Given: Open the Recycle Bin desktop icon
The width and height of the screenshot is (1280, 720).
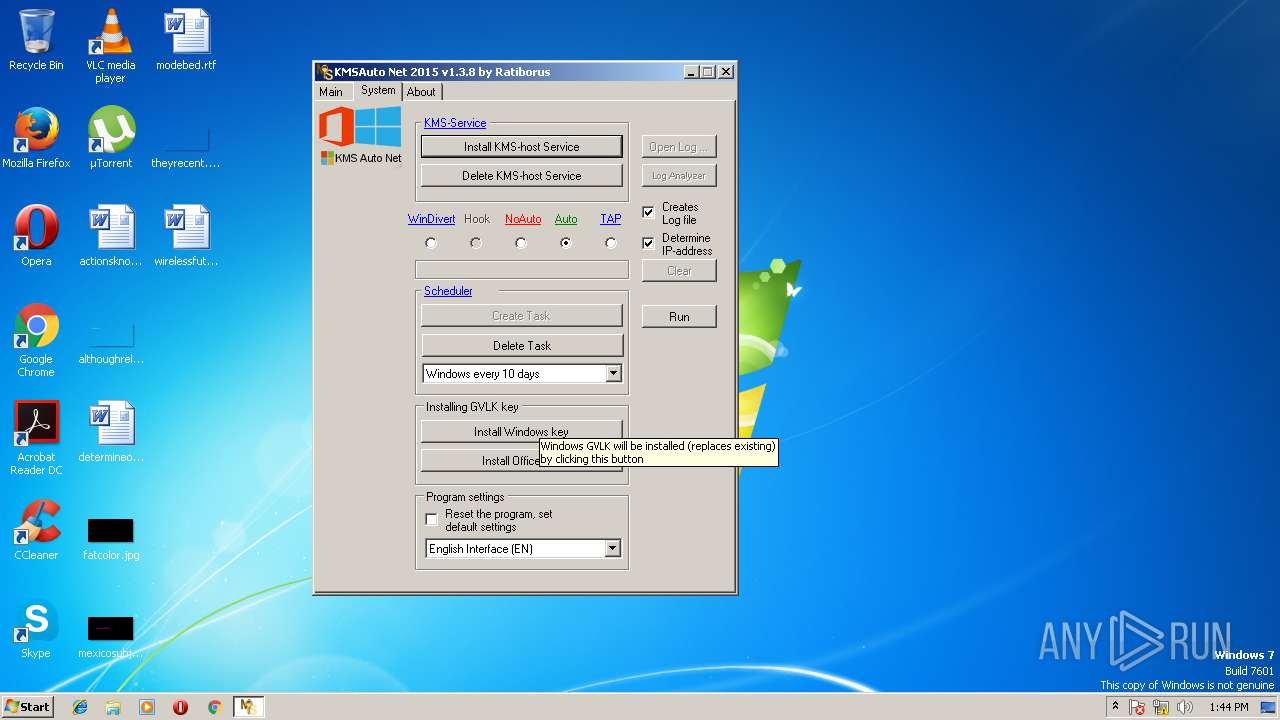Looking at the screenshot, I should tap(36, 40).
